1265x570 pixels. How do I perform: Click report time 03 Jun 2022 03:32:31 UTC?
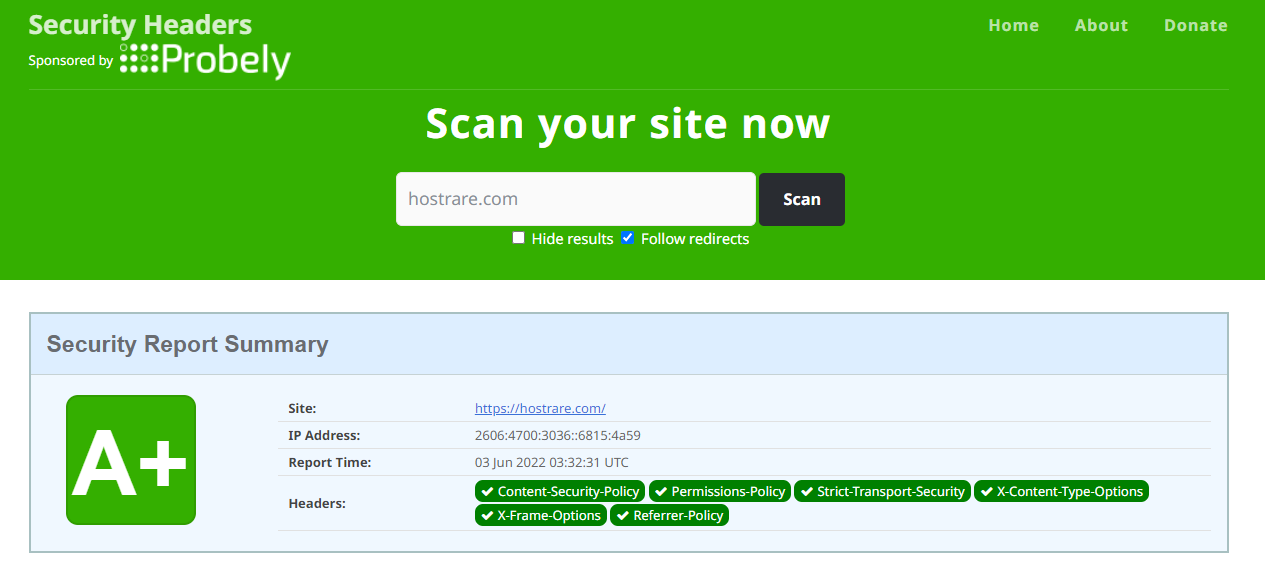click(552, 462)
